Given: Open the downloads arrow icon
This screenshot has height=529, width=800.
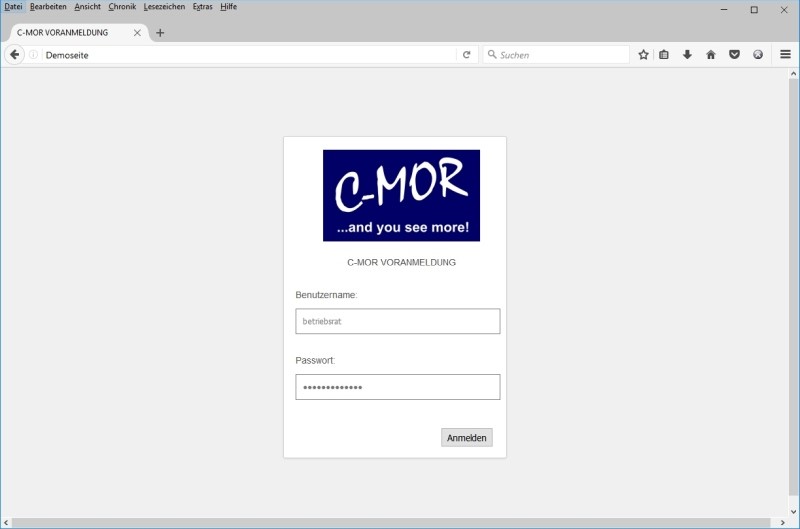Looking at the screenshot, I should [687, 55].
